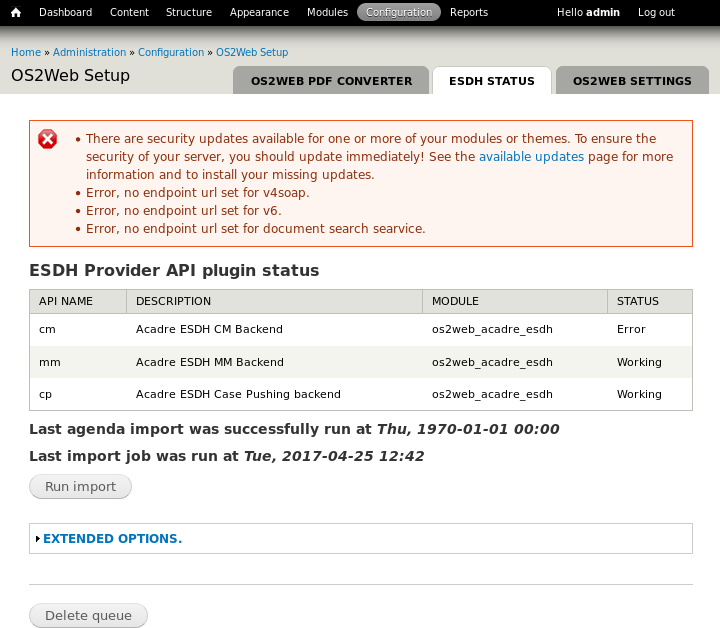The height and width of the screenshot is (628, 720).
Task: Click module name in the cp row
Action: [x=492, y=394]
